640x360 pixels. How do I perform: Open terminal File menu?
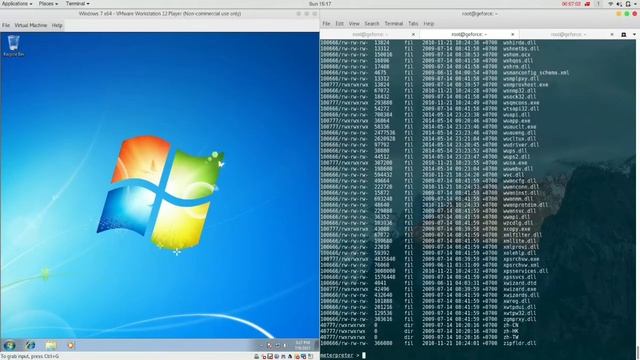[x=326, y=24]
